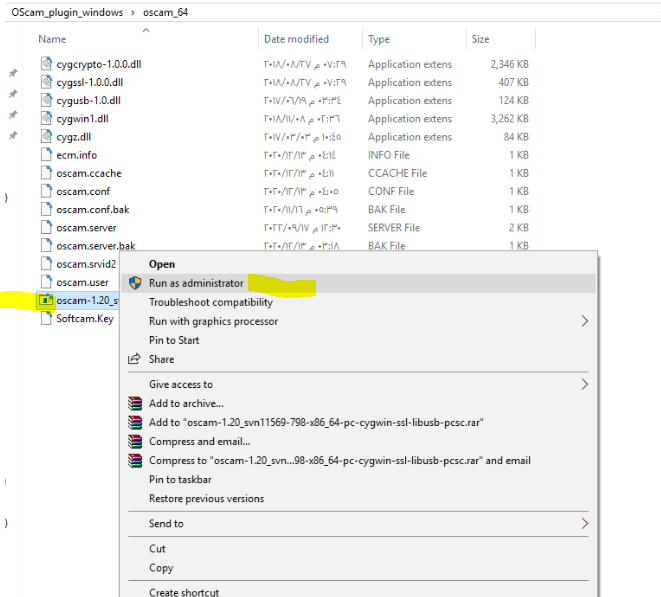Select the ecm.info file name
The height and width of the screenshot is (597, 661).
coord(76,155)
